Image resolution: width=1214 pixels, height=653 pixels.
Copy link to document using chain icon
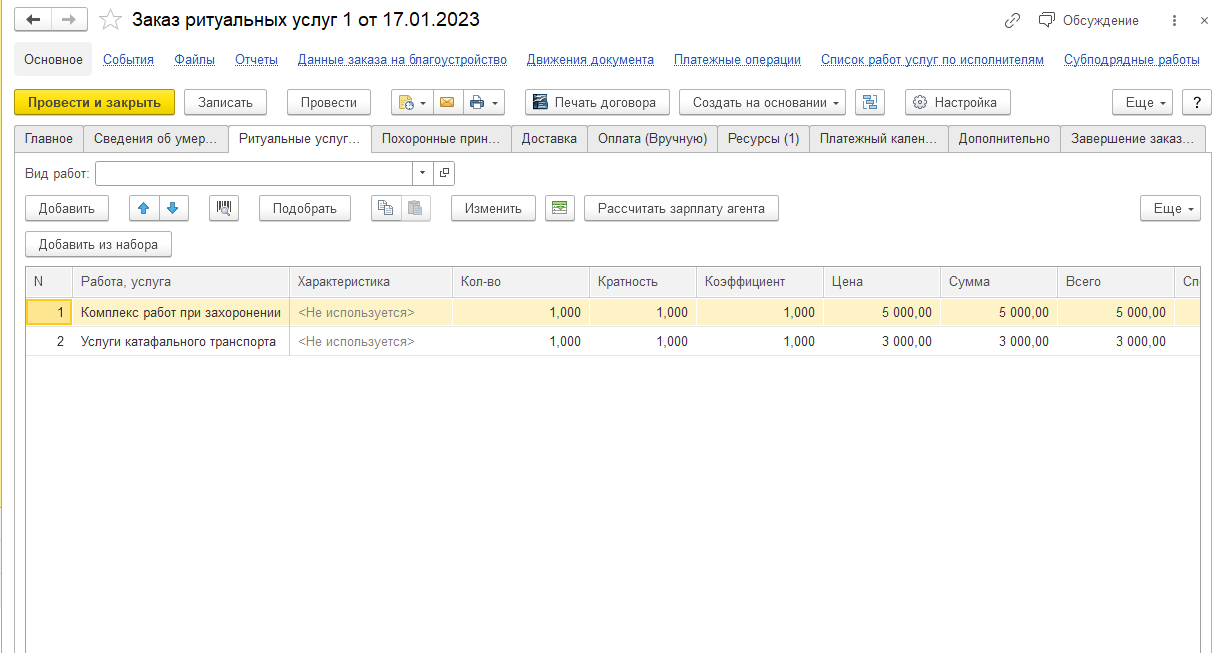[1012, 20]
